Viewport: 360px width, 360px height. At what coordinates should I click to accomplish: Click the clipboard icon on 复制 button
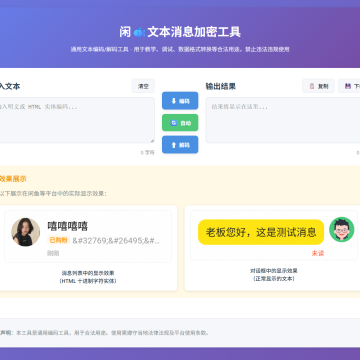point(312,86)
